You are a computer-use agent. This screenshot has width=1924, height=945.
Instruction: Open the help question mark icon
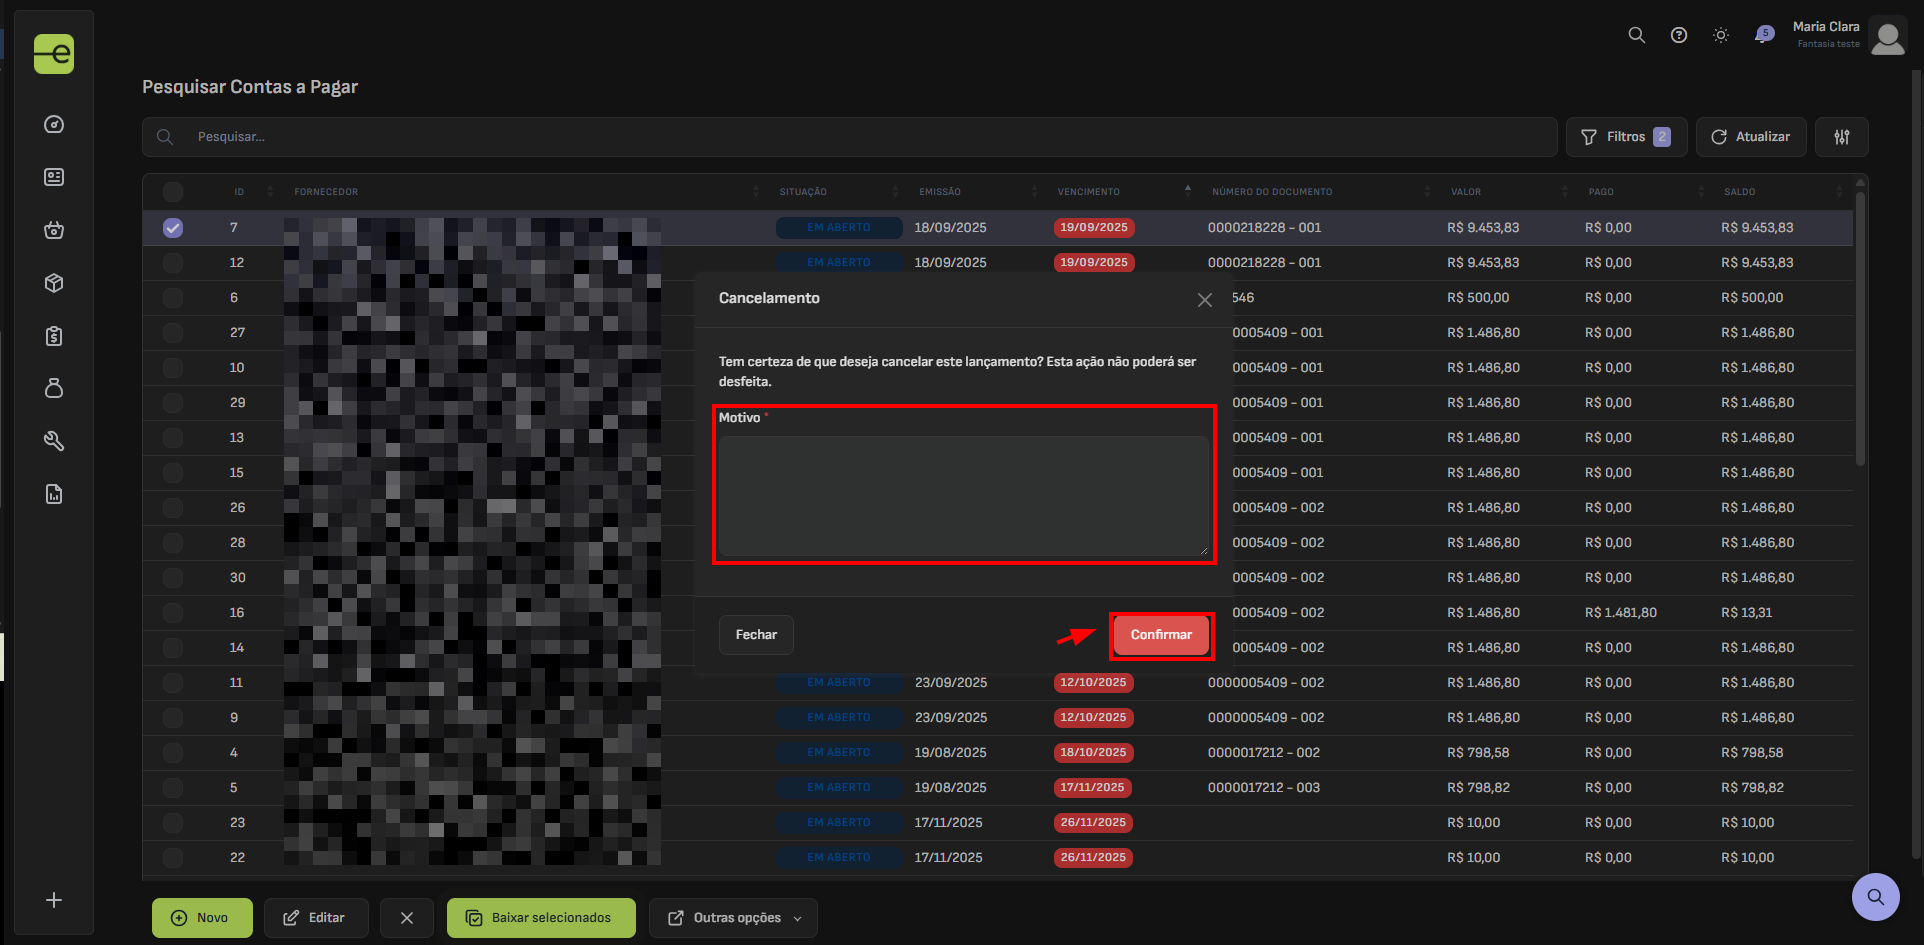[1679, 35]
